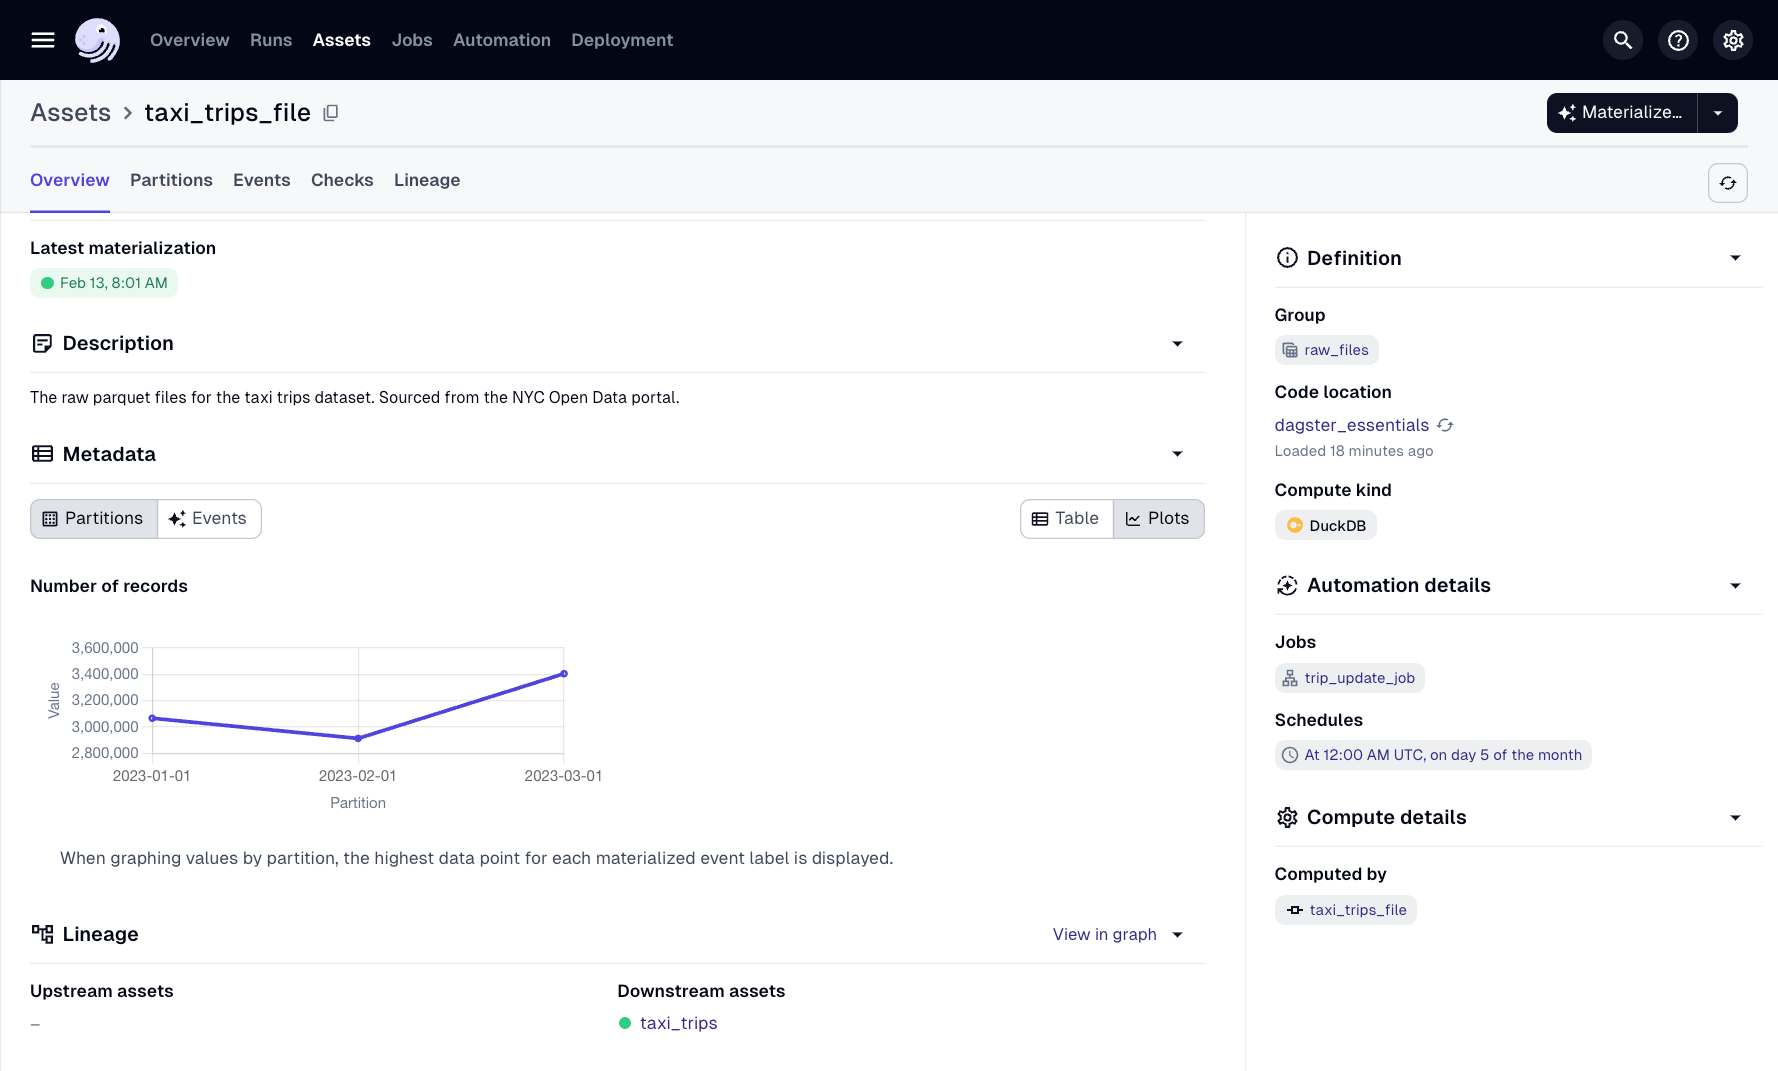The image size is (1778, 1071).
Task: Click the Materialize button
Action: [x=1621, y=113]
